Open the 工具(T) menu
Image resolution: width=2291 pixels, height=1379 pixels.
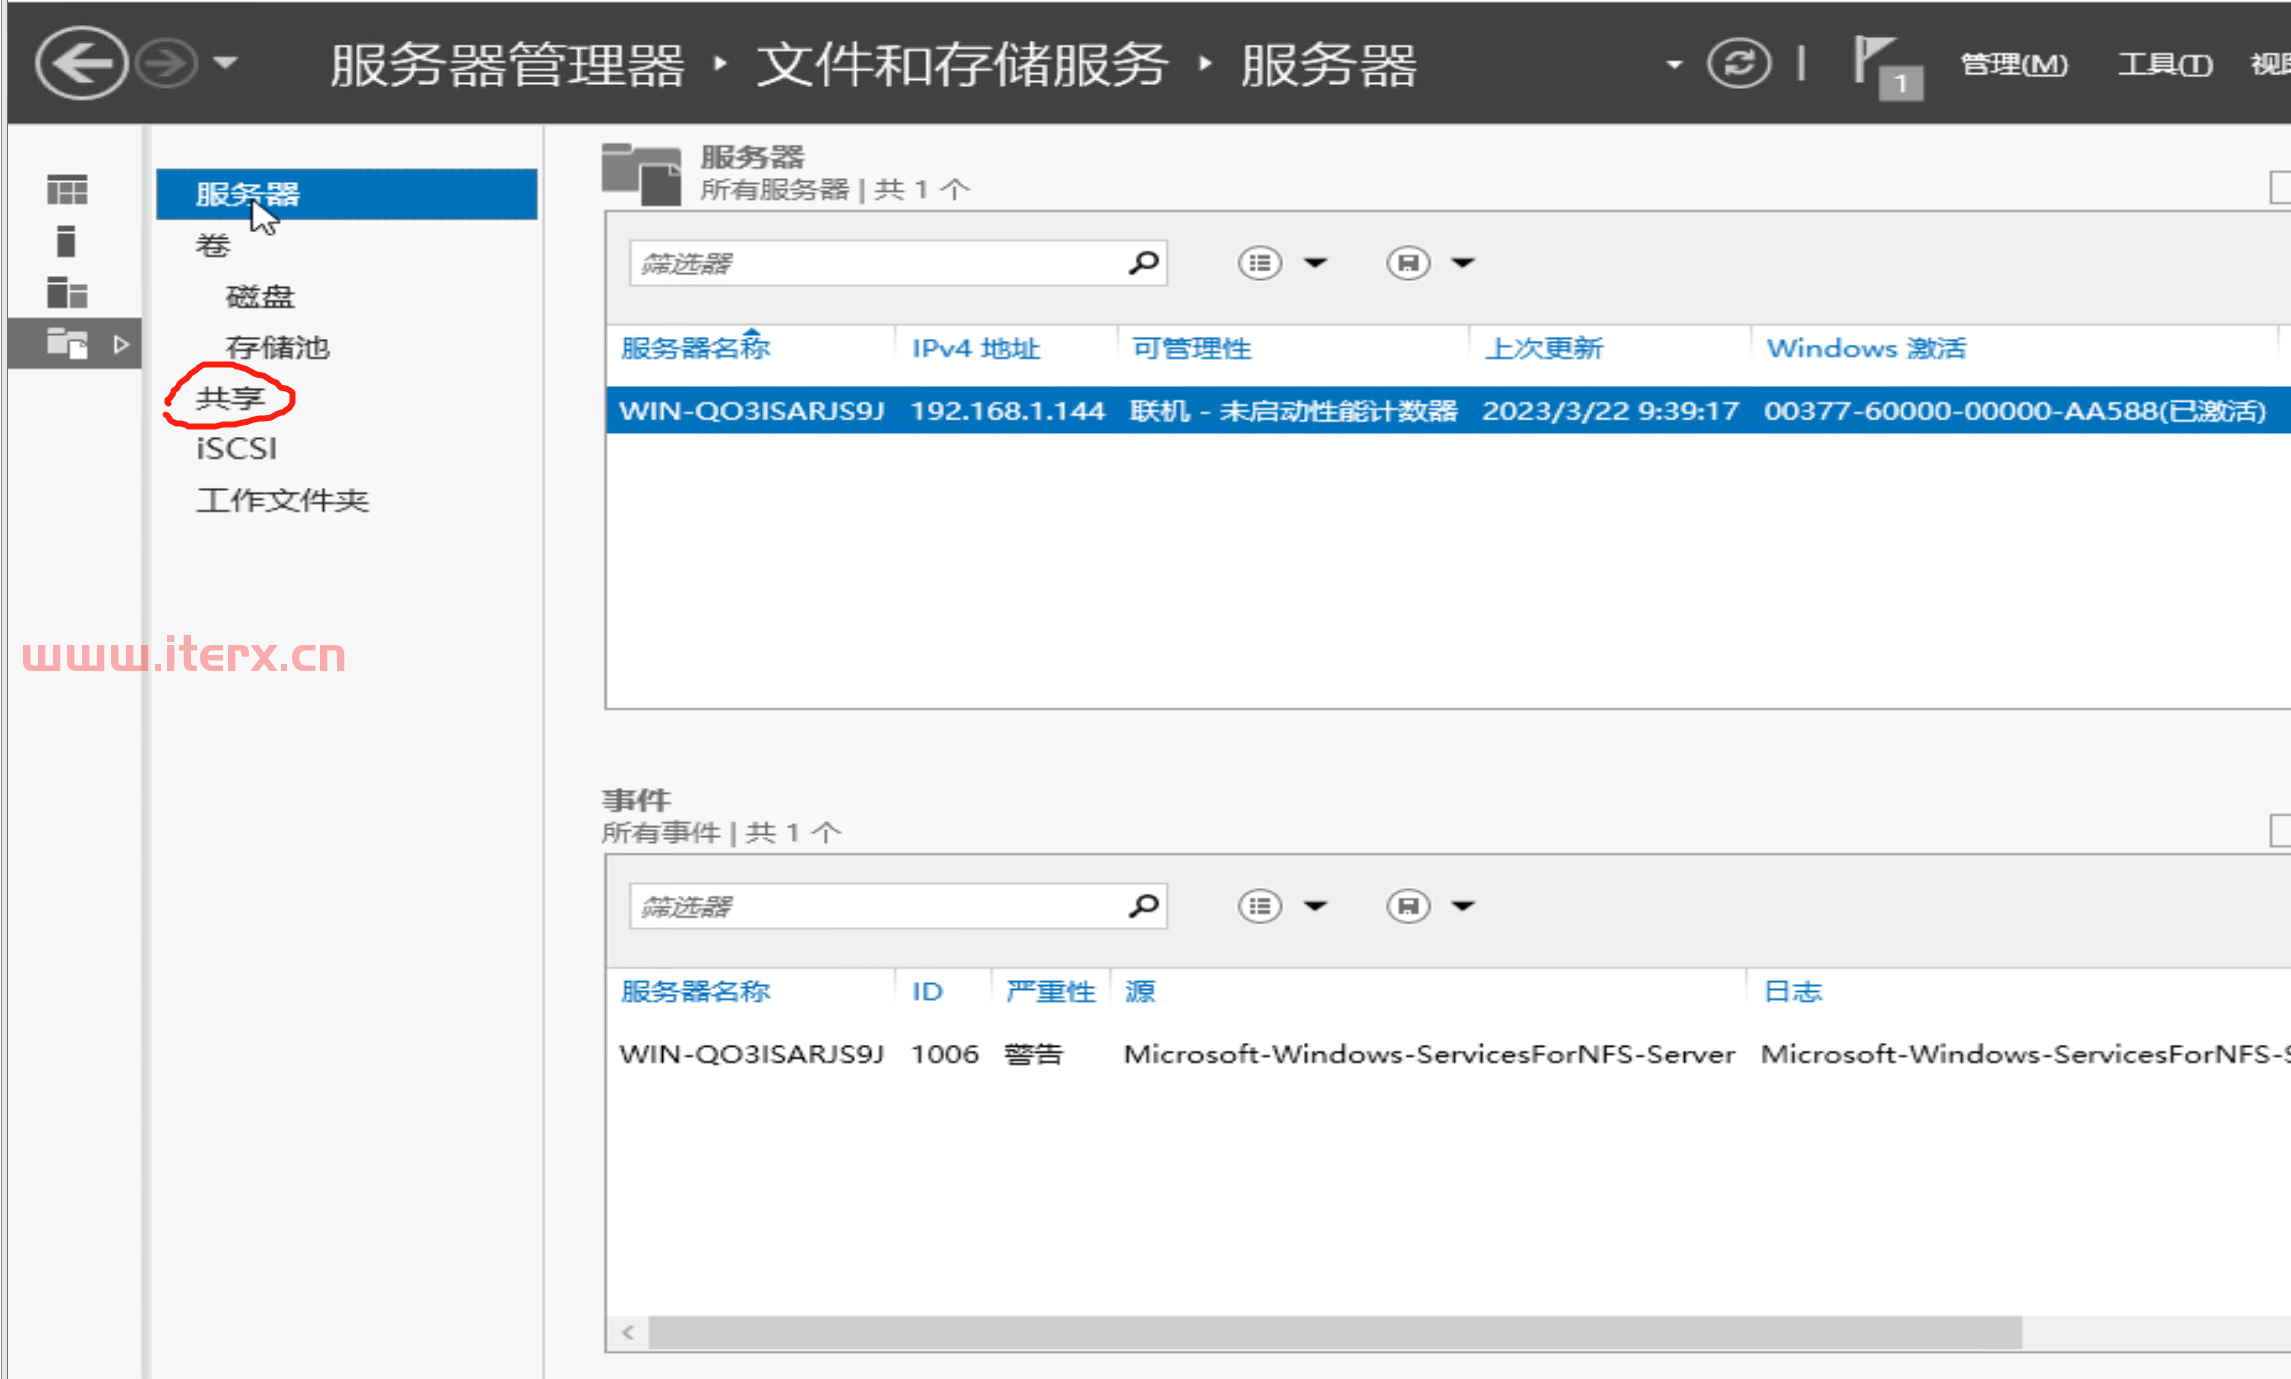pos(2164,64)
